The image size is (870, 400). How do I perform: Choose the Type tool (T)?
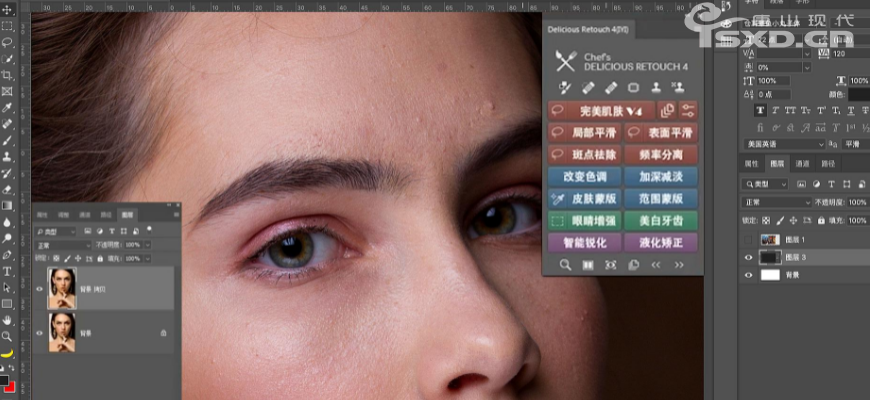(7, 271)
